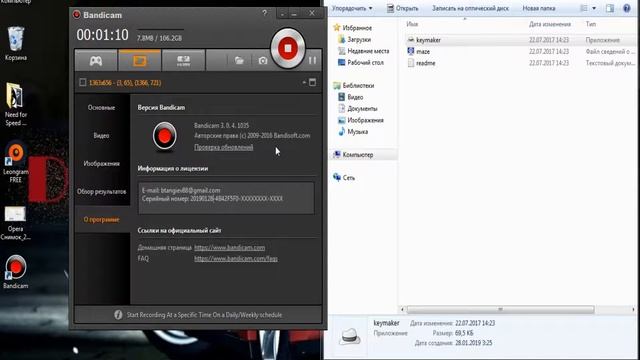Open the https://www.bandicam.com homepage link
Viewport: 640px width, 360px height.
tap(229, 248)
